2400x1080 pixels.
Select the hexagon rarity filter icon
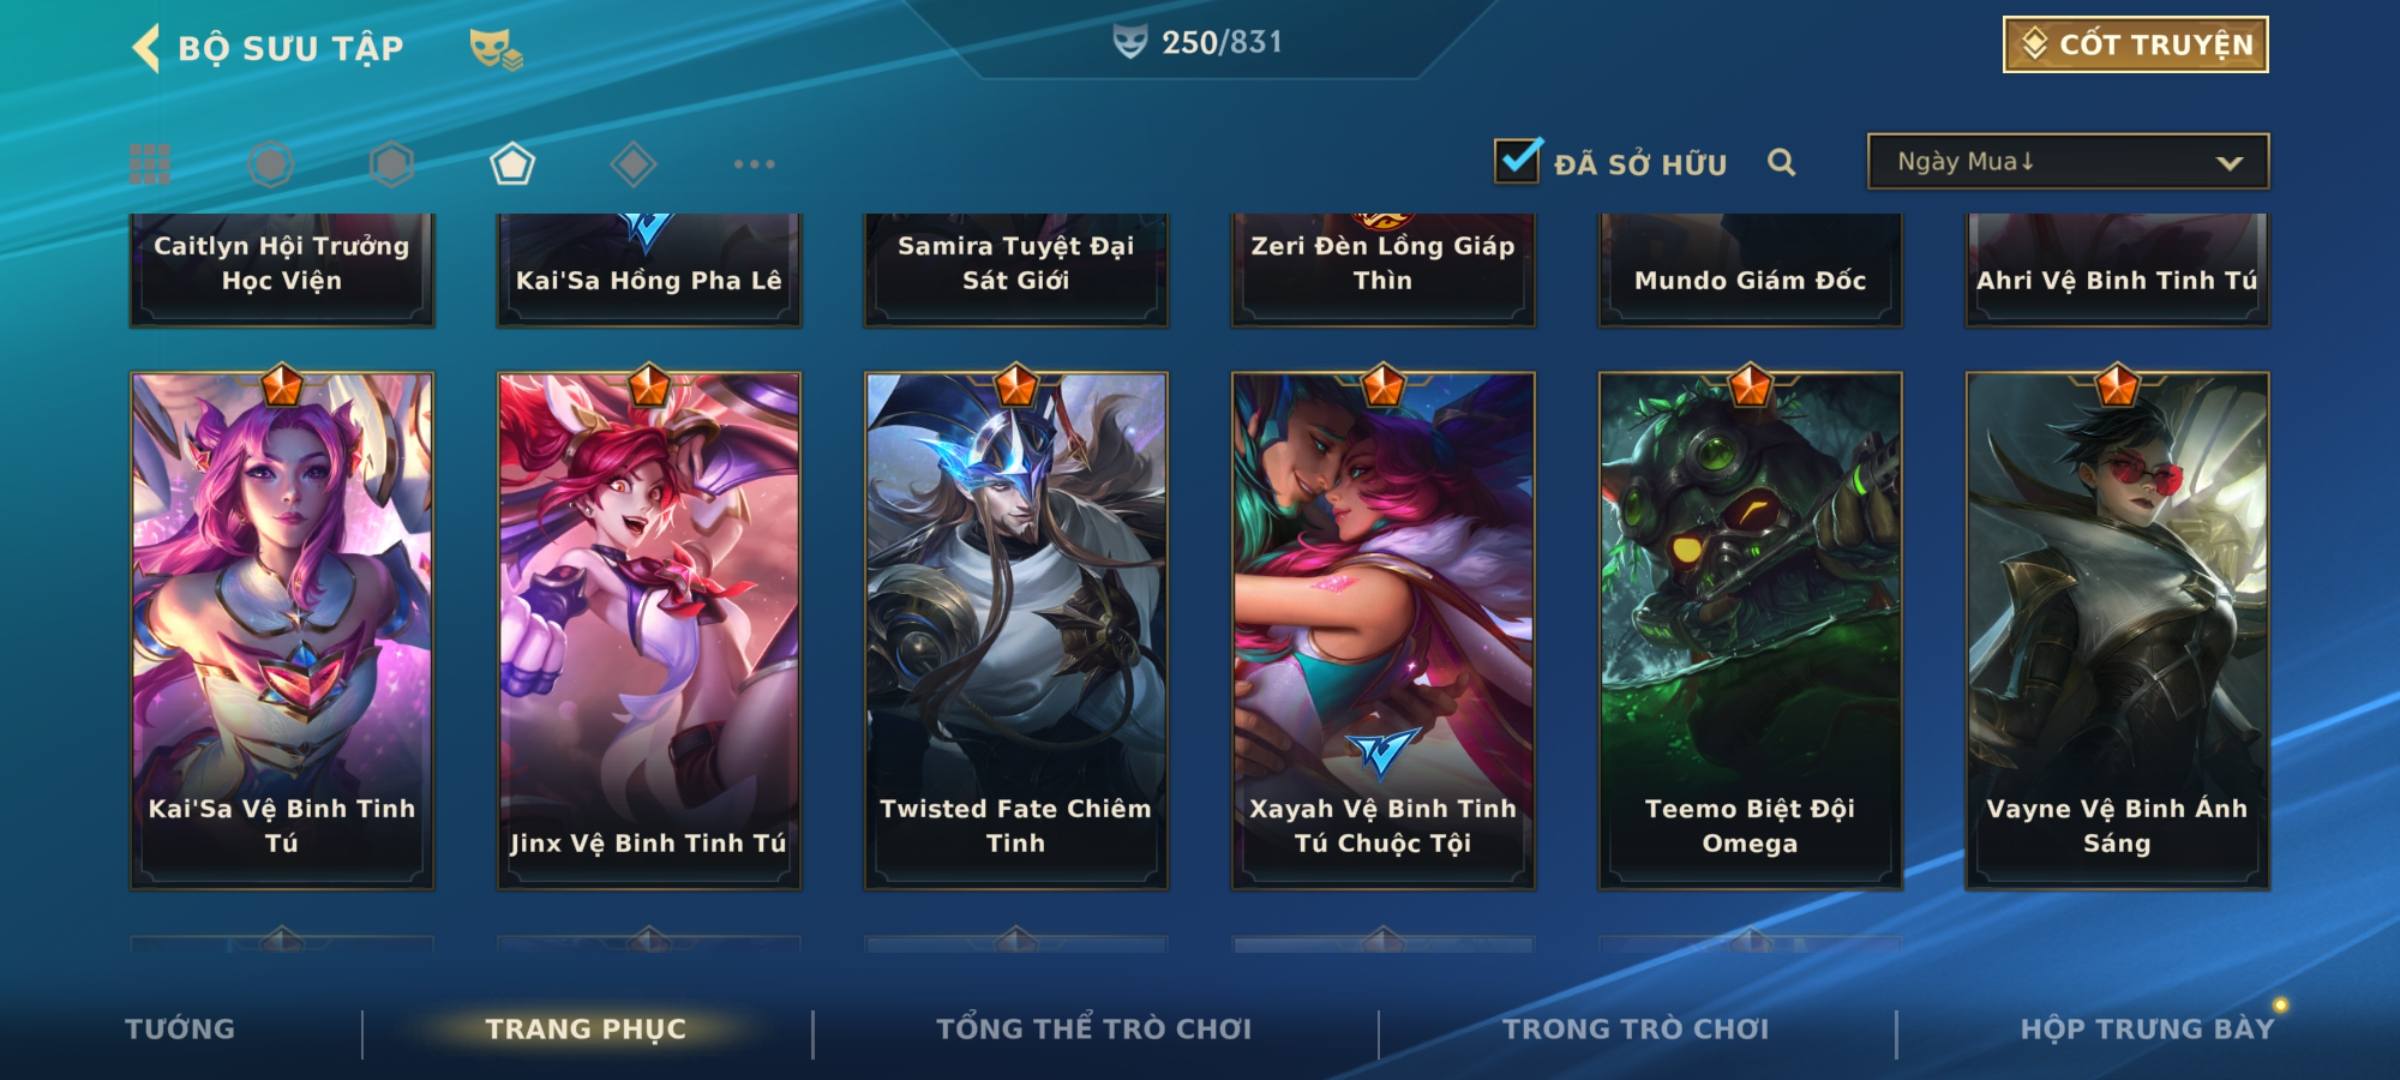391,164
